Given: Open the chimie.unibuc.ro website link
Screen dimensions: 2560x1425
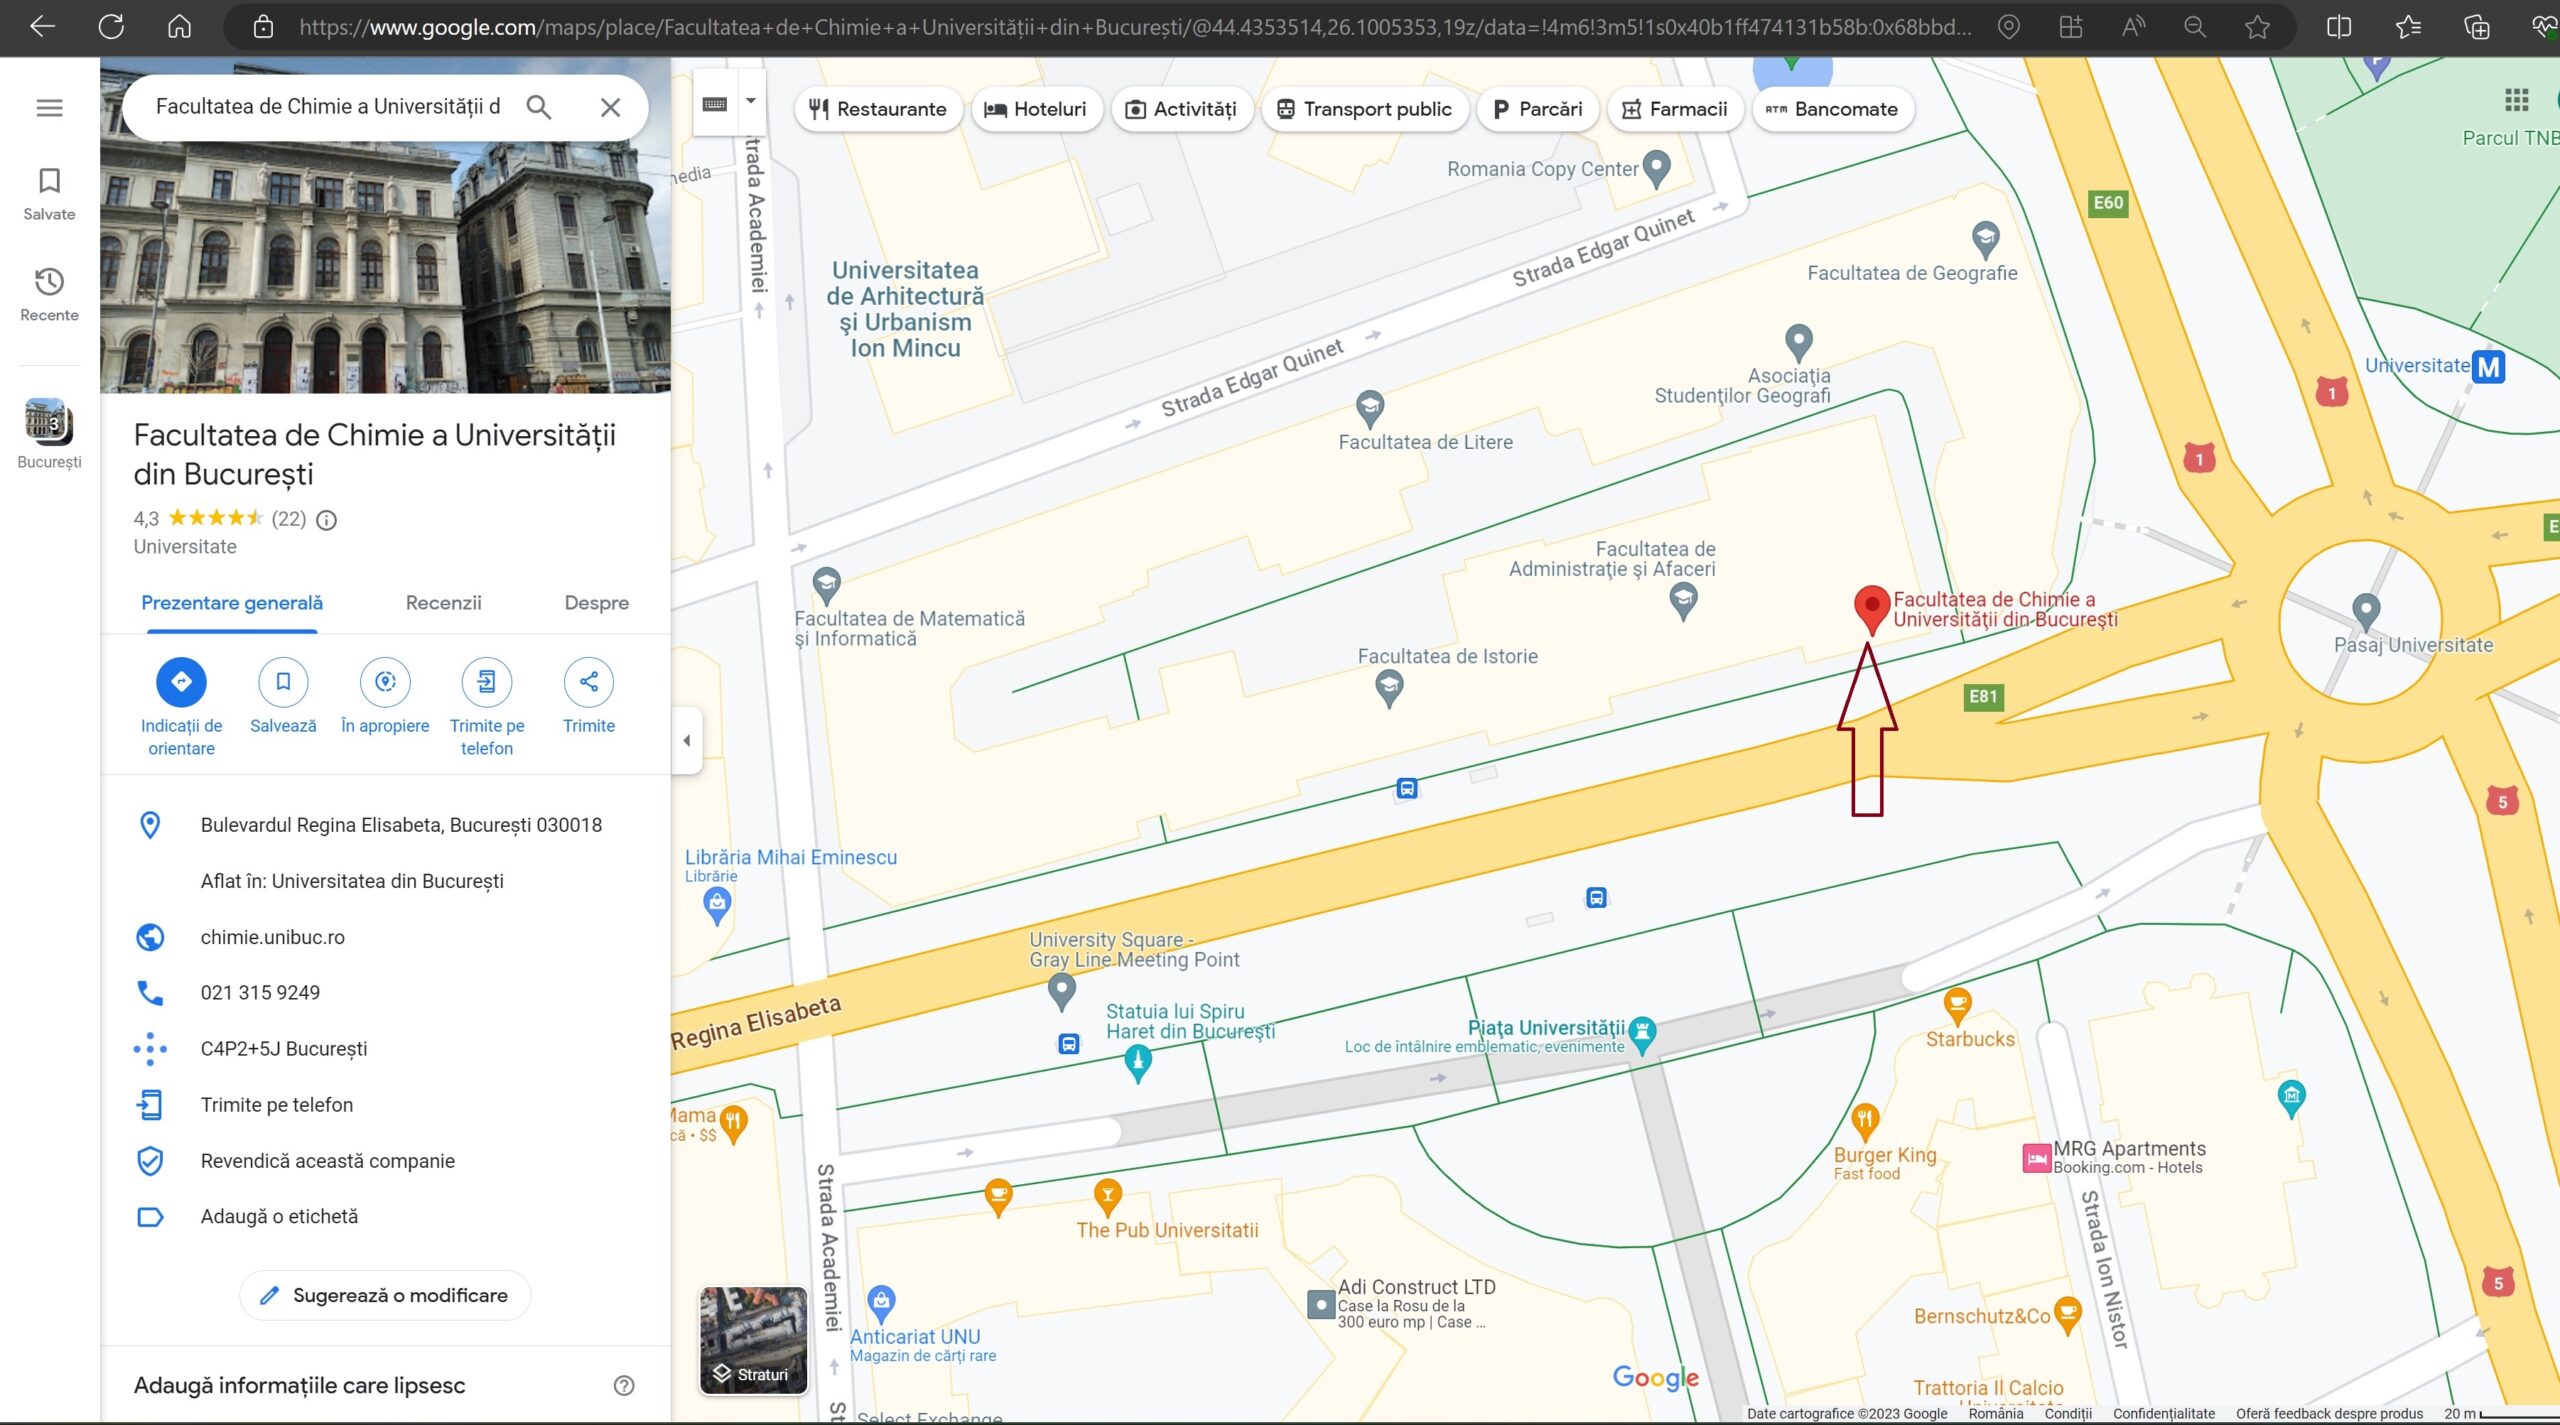Looking at the screenshot, I should (272, 937).
